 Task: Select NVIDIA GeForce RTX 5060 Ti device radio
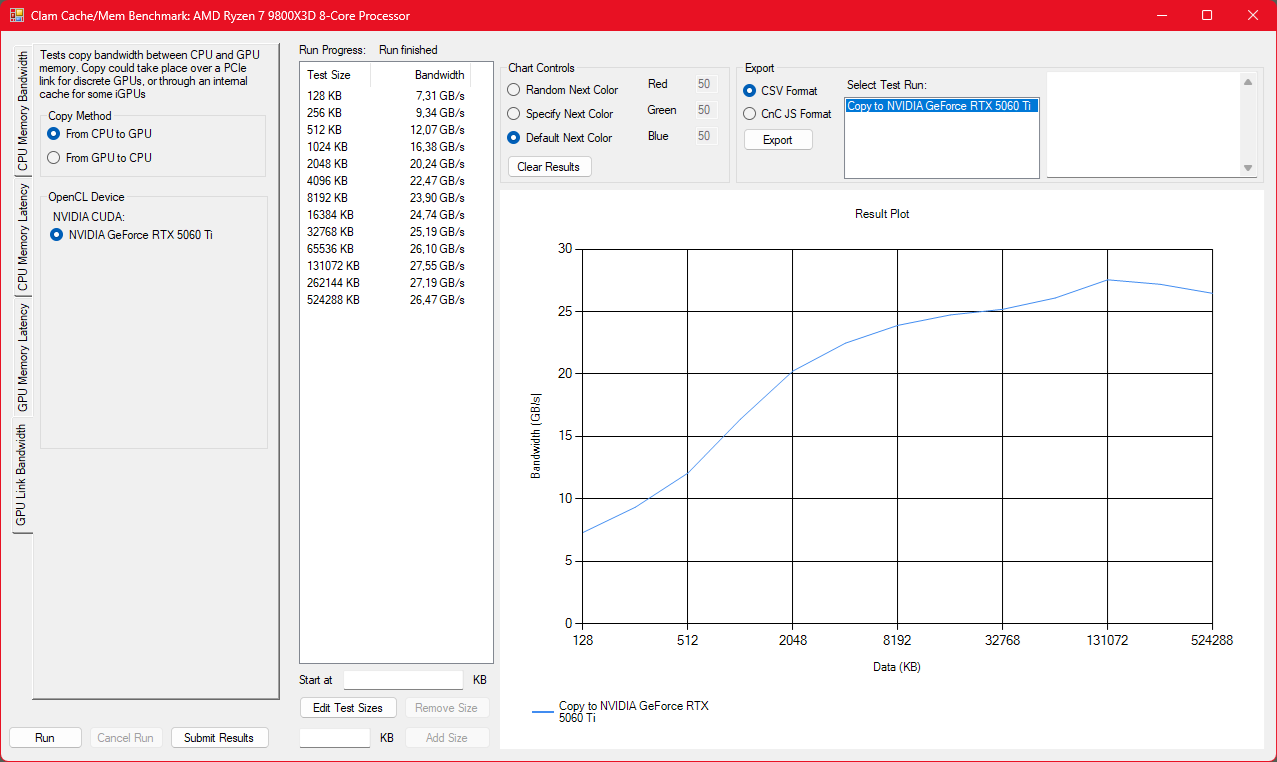pos(131,235)
